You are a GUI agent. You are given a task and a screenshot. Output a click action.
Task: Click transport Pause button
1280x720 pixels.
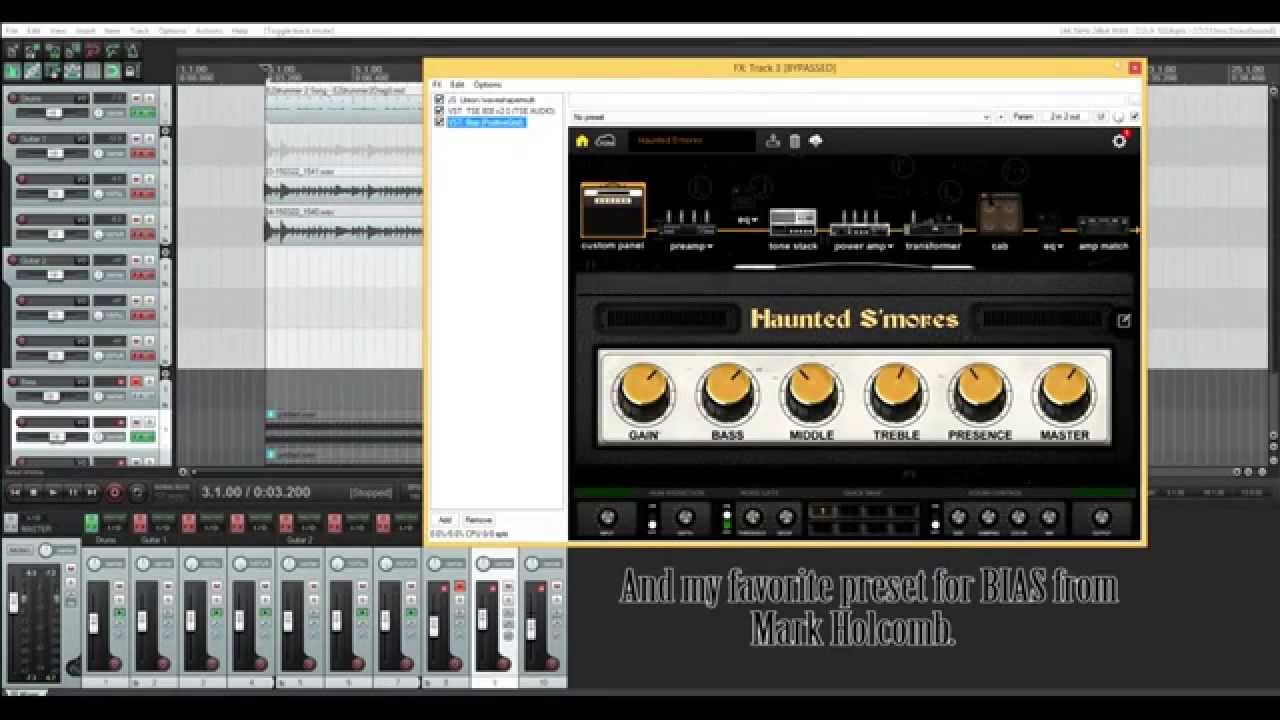[73, 492]
